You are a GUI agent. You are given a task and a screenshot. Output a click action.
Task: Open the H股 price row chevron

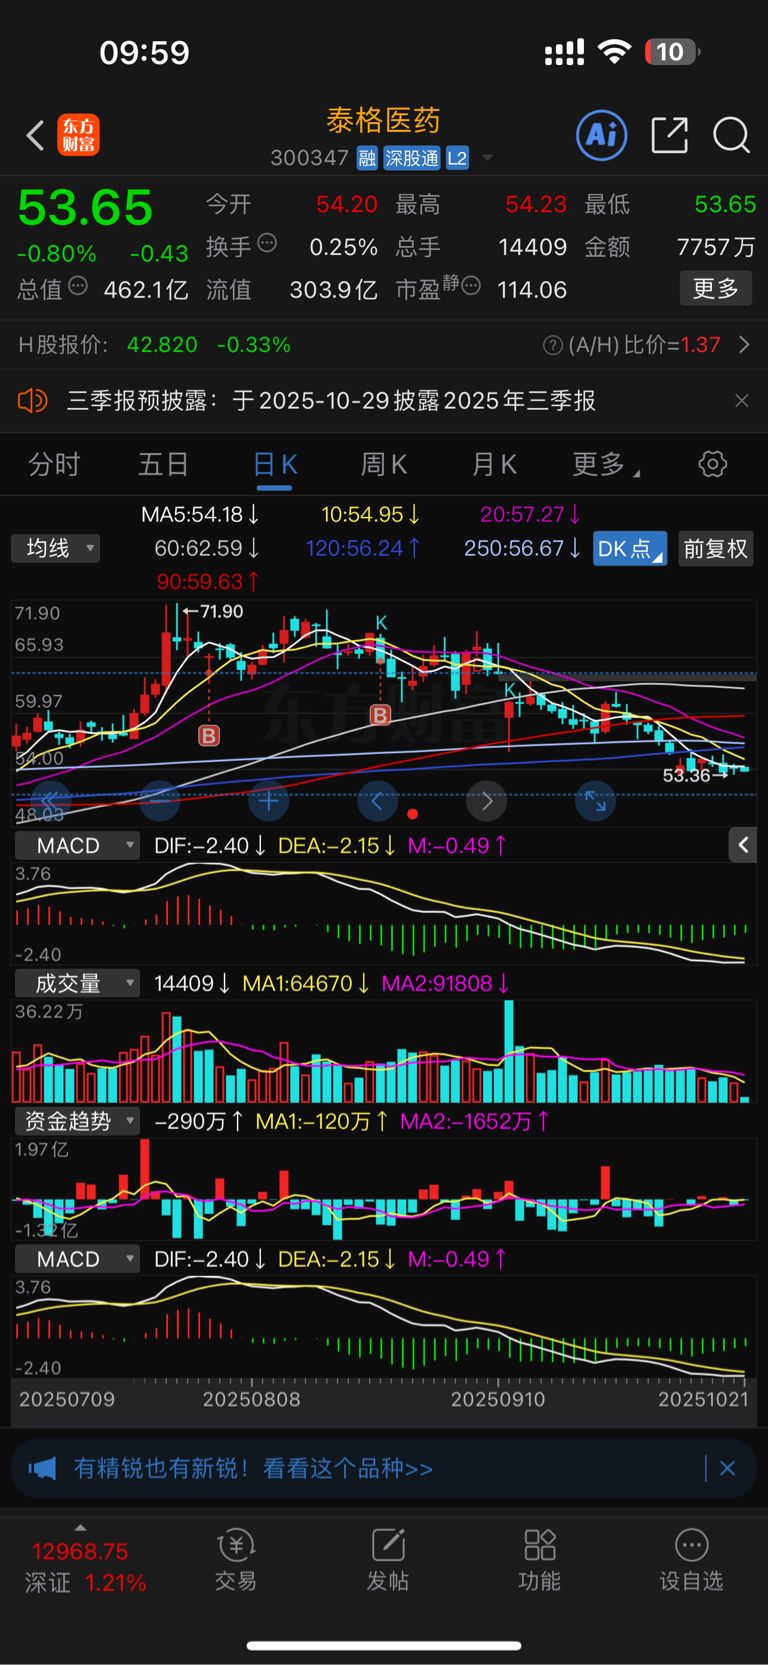[x=744, y=345]
